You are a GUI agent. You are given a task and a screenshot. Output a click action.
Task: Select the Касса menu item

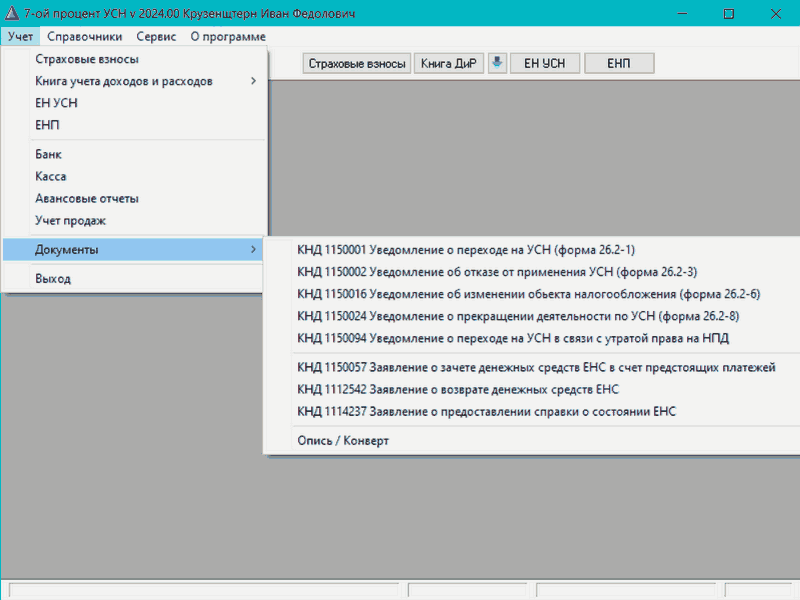[x=50, y=176]
